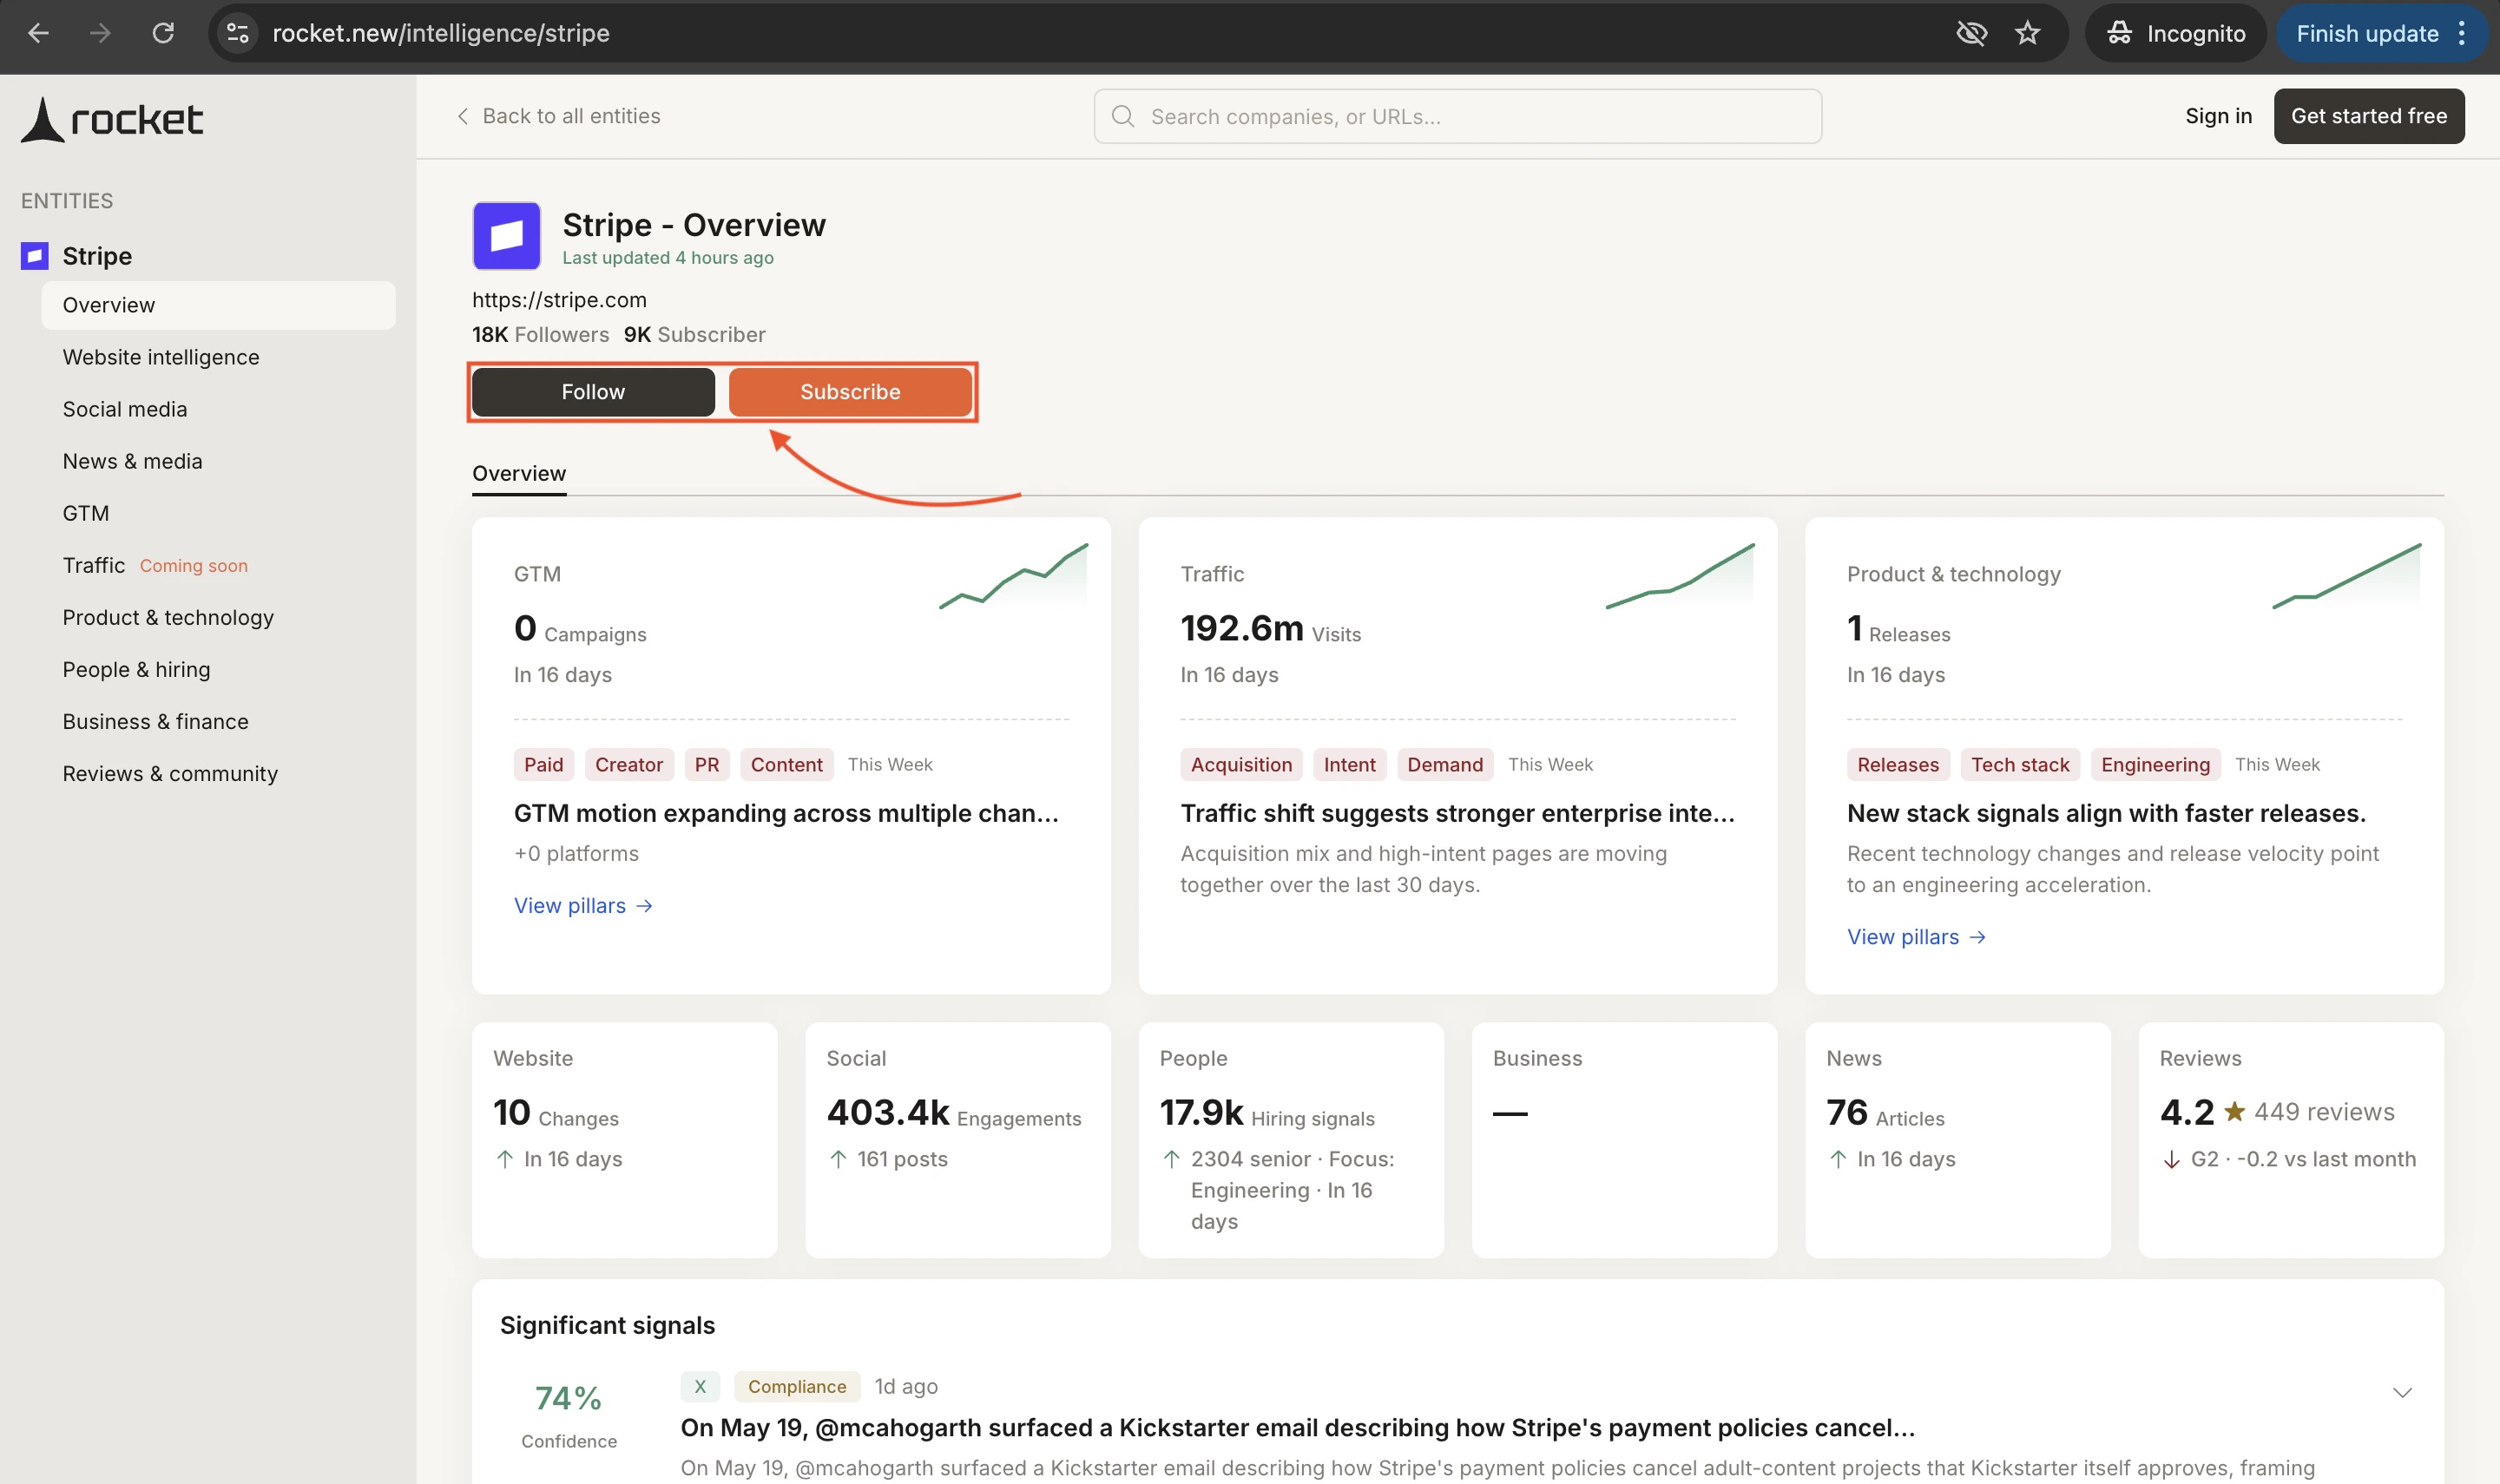Click Product & technology trend sparkline
2500x1484 pixels.
coord(2346,576)
